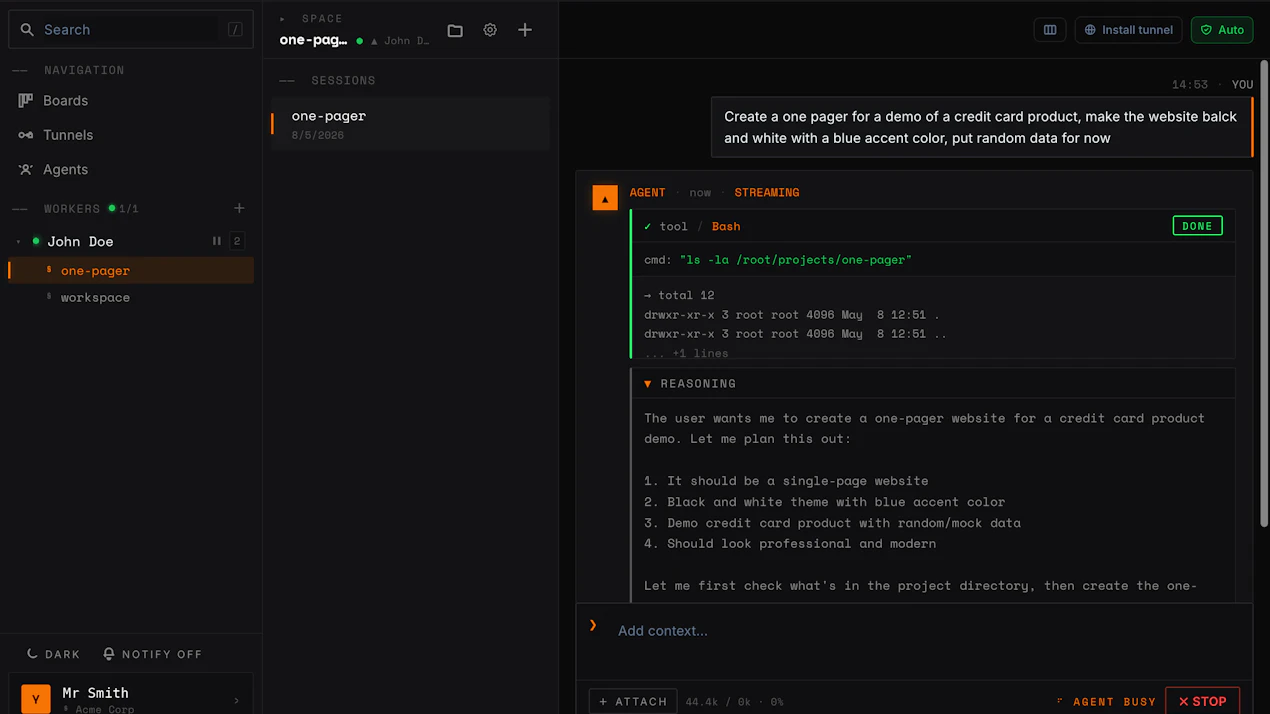1270x714 pixels.
Task: Collapse the John Doe worker tree
Action: click(x=18, y=241)
